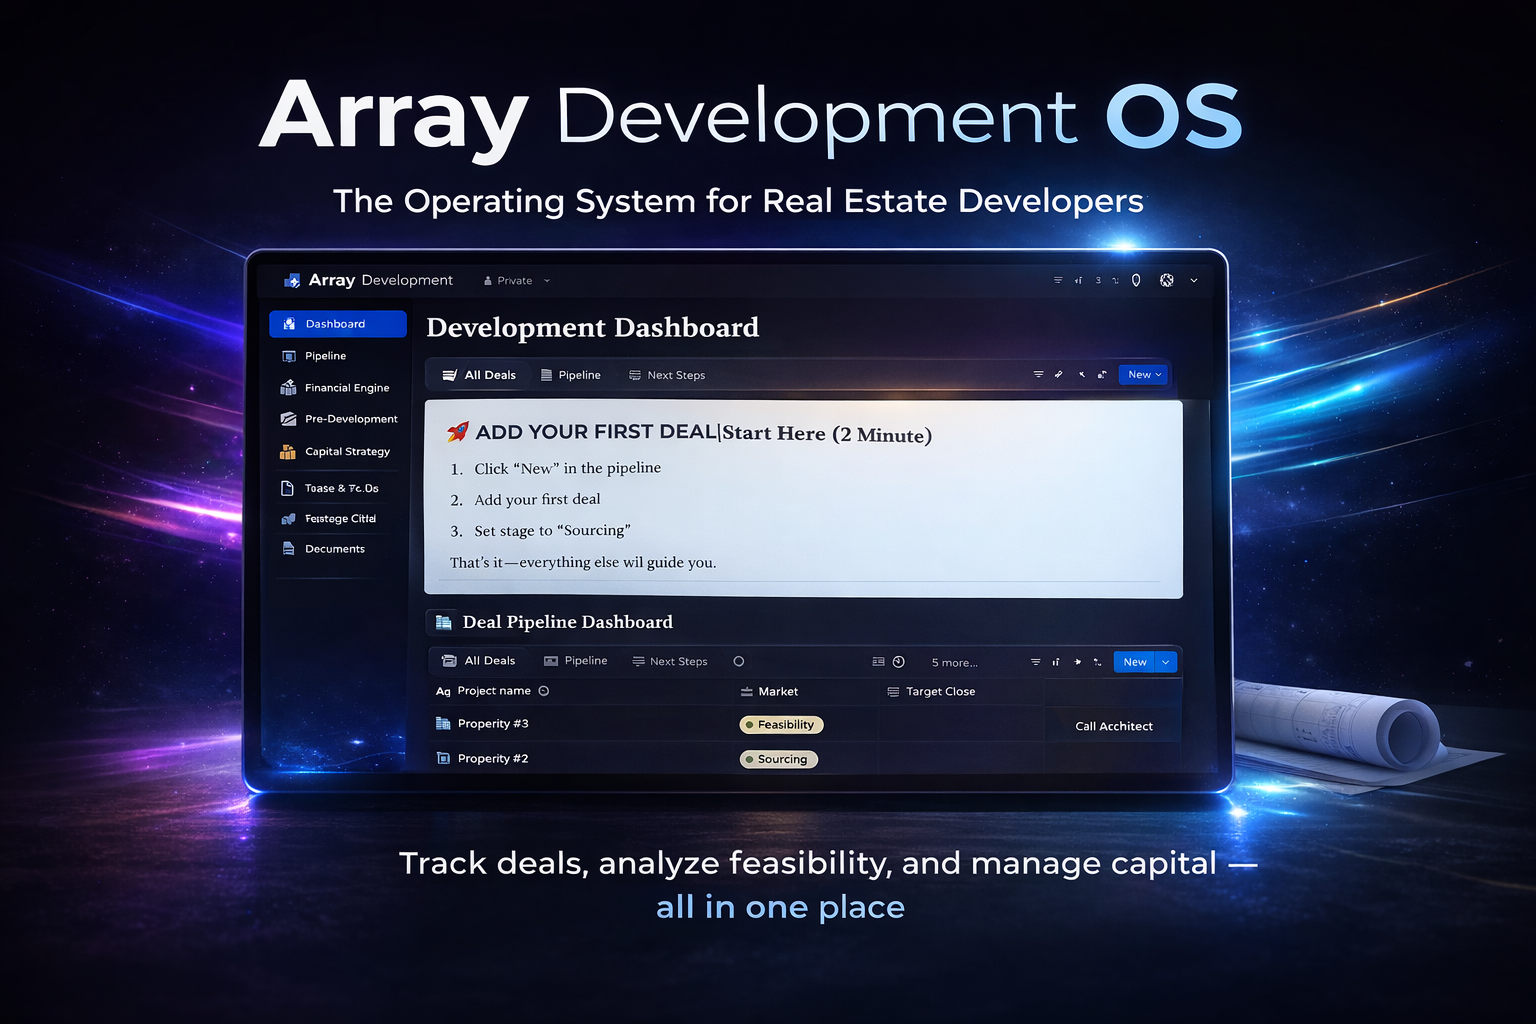This screenshot has width=1536, height=1024.
Task: Click the 'Feistege Citlal' sidebar icon
Action: click(x=289, y=519)
